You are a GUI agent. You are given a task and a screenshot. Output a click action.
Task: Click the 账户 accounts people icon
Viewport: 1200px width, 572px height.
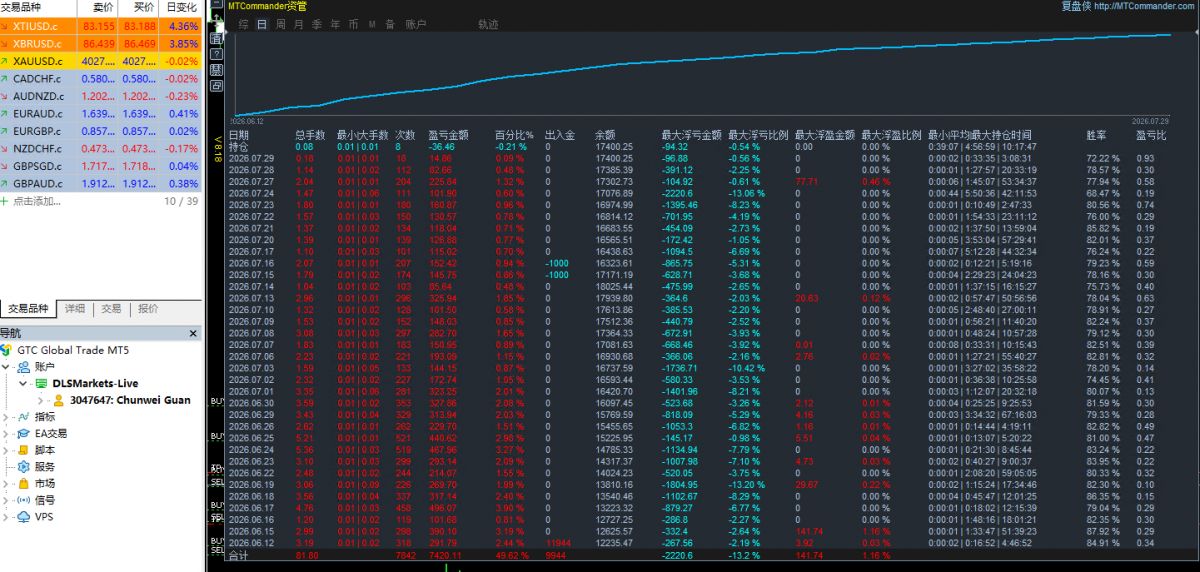click(x=23, y=366)
